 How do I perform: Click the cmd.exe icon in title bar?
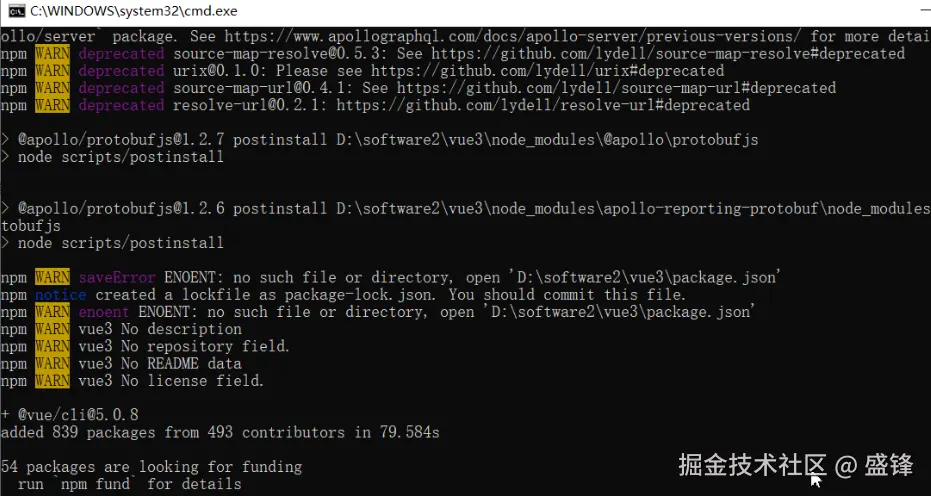point(14,11)
